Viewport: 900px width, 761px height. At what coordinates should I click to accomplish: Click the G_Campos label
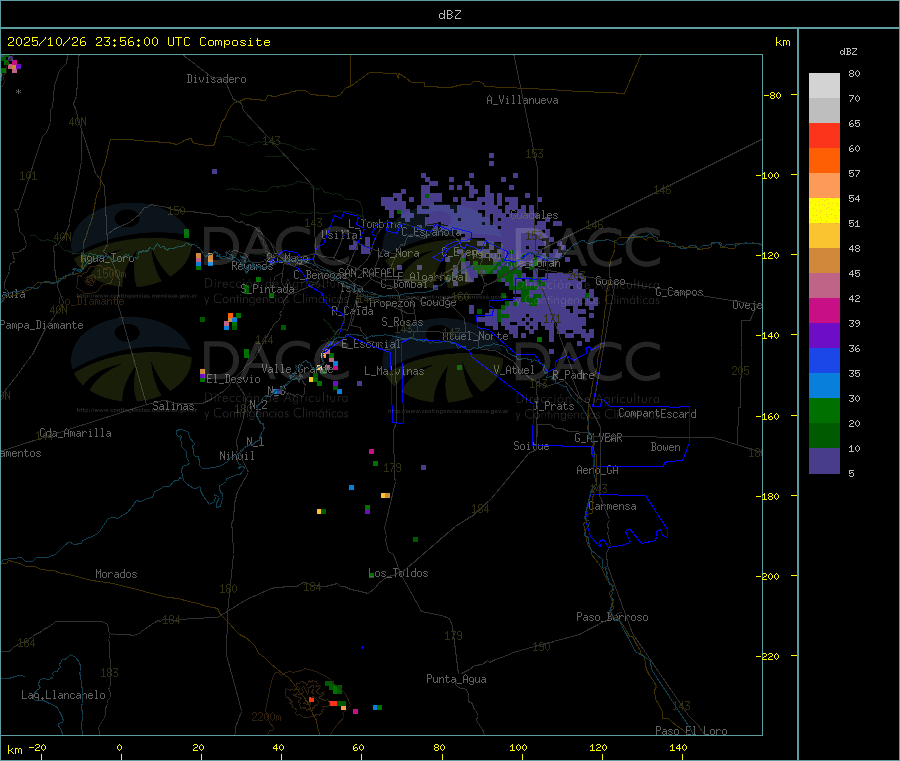tap(680, 292)
